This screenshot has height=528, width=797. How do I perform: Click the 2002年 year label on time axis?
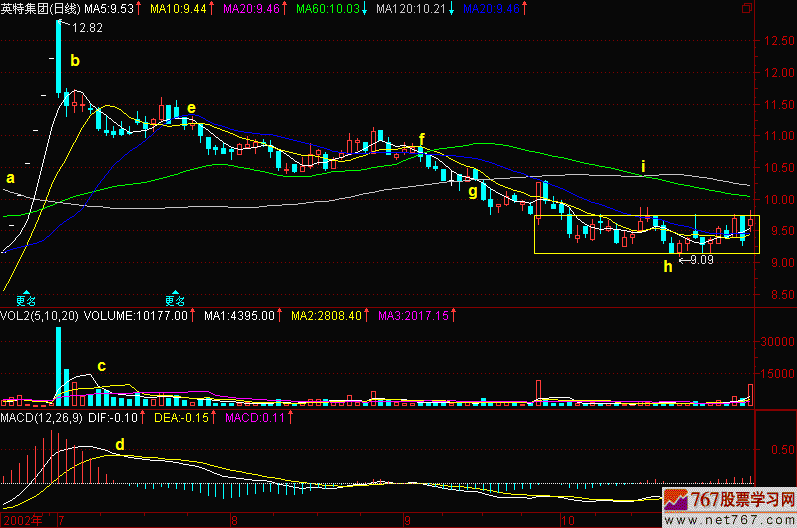click(x=22, y=520)
